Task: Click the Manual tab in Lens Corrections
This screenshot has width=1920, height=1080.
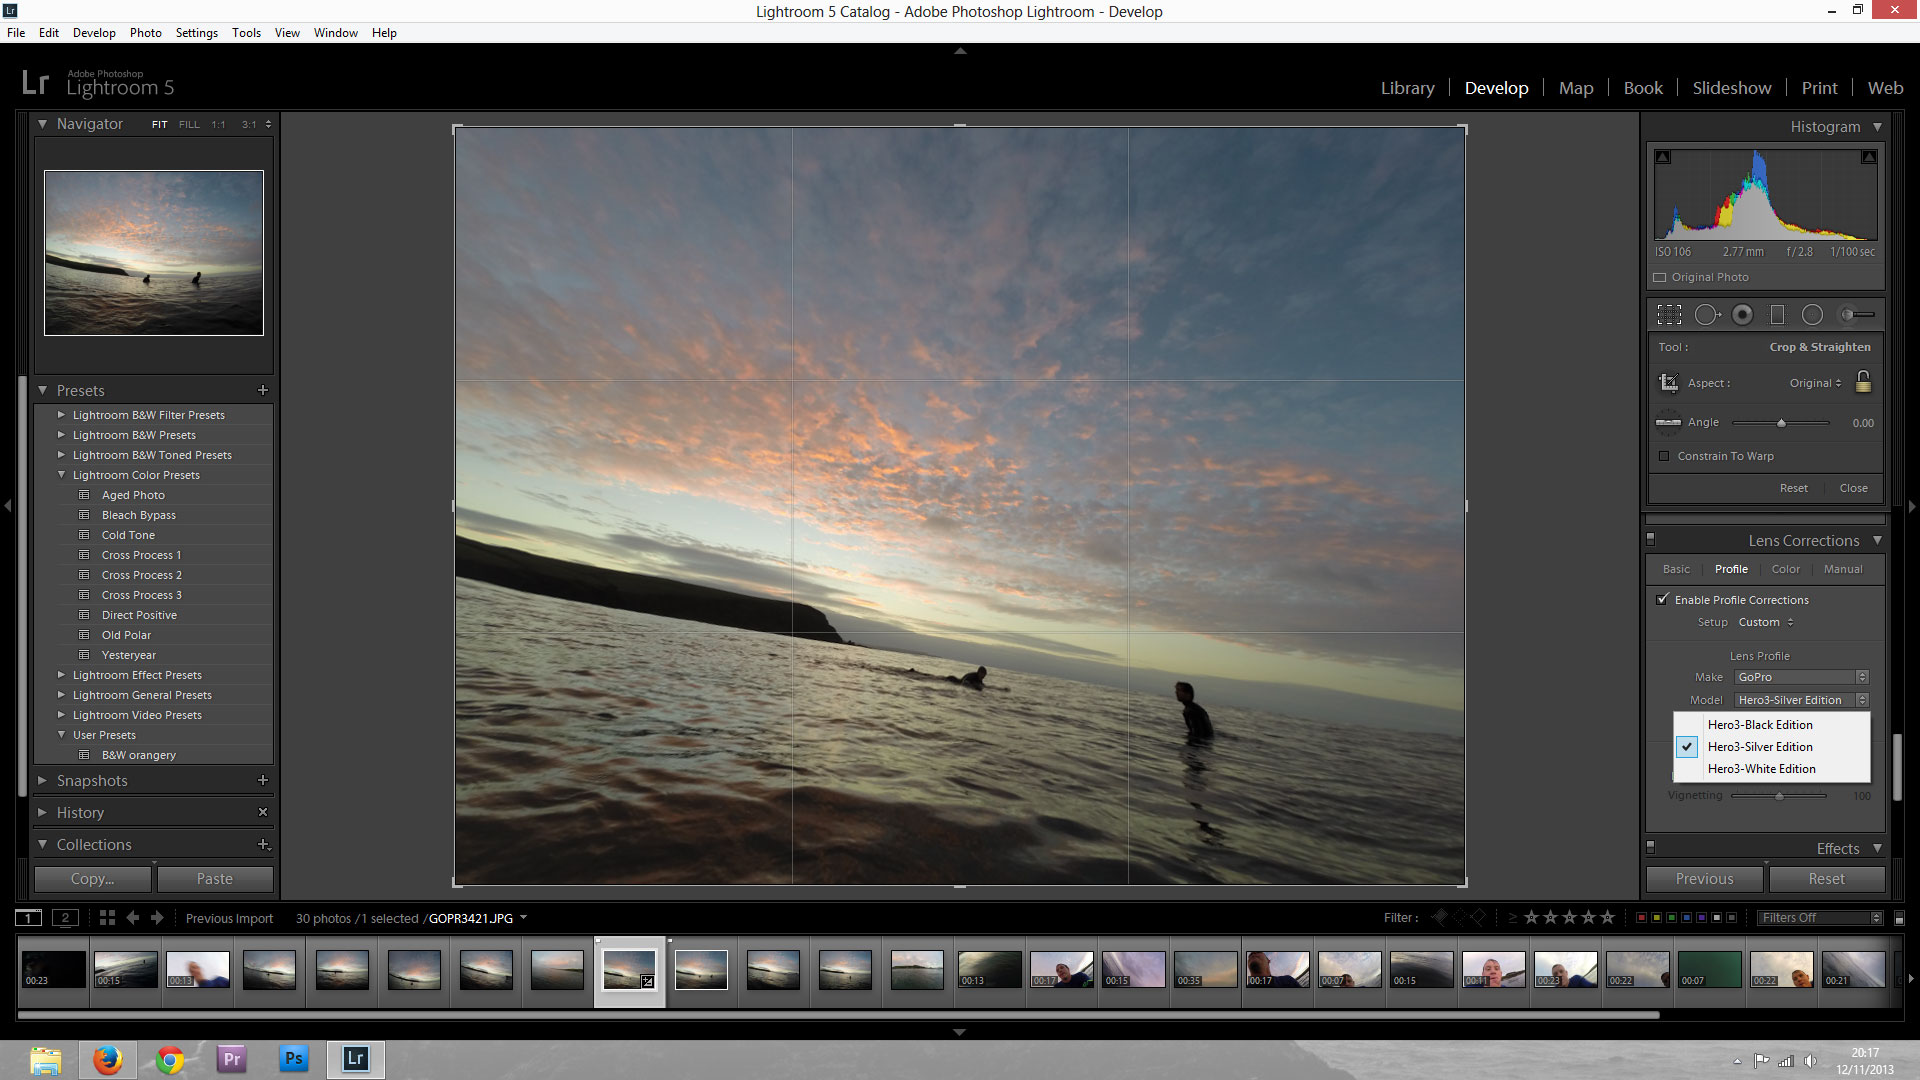Action: pyautogui.click(x=1841, y=568)
